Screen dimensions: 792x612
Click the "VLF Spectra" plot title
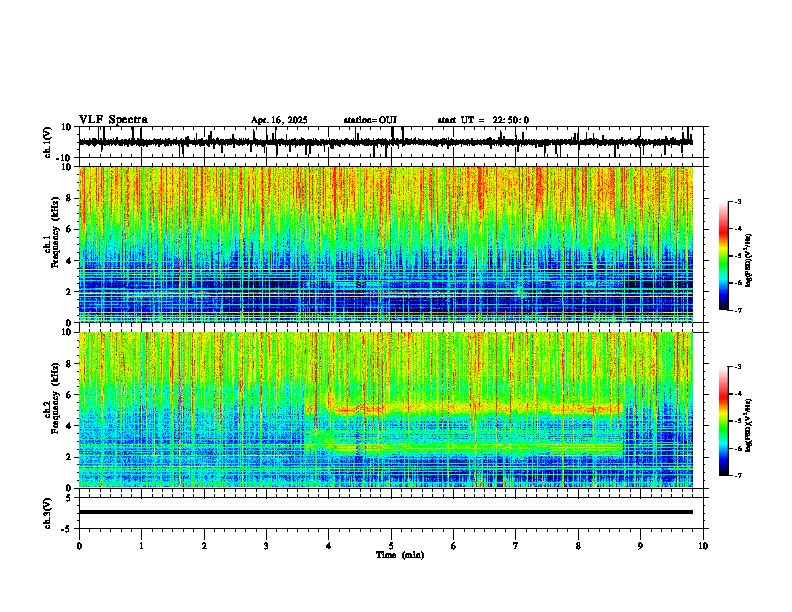(x=113, y=120)
